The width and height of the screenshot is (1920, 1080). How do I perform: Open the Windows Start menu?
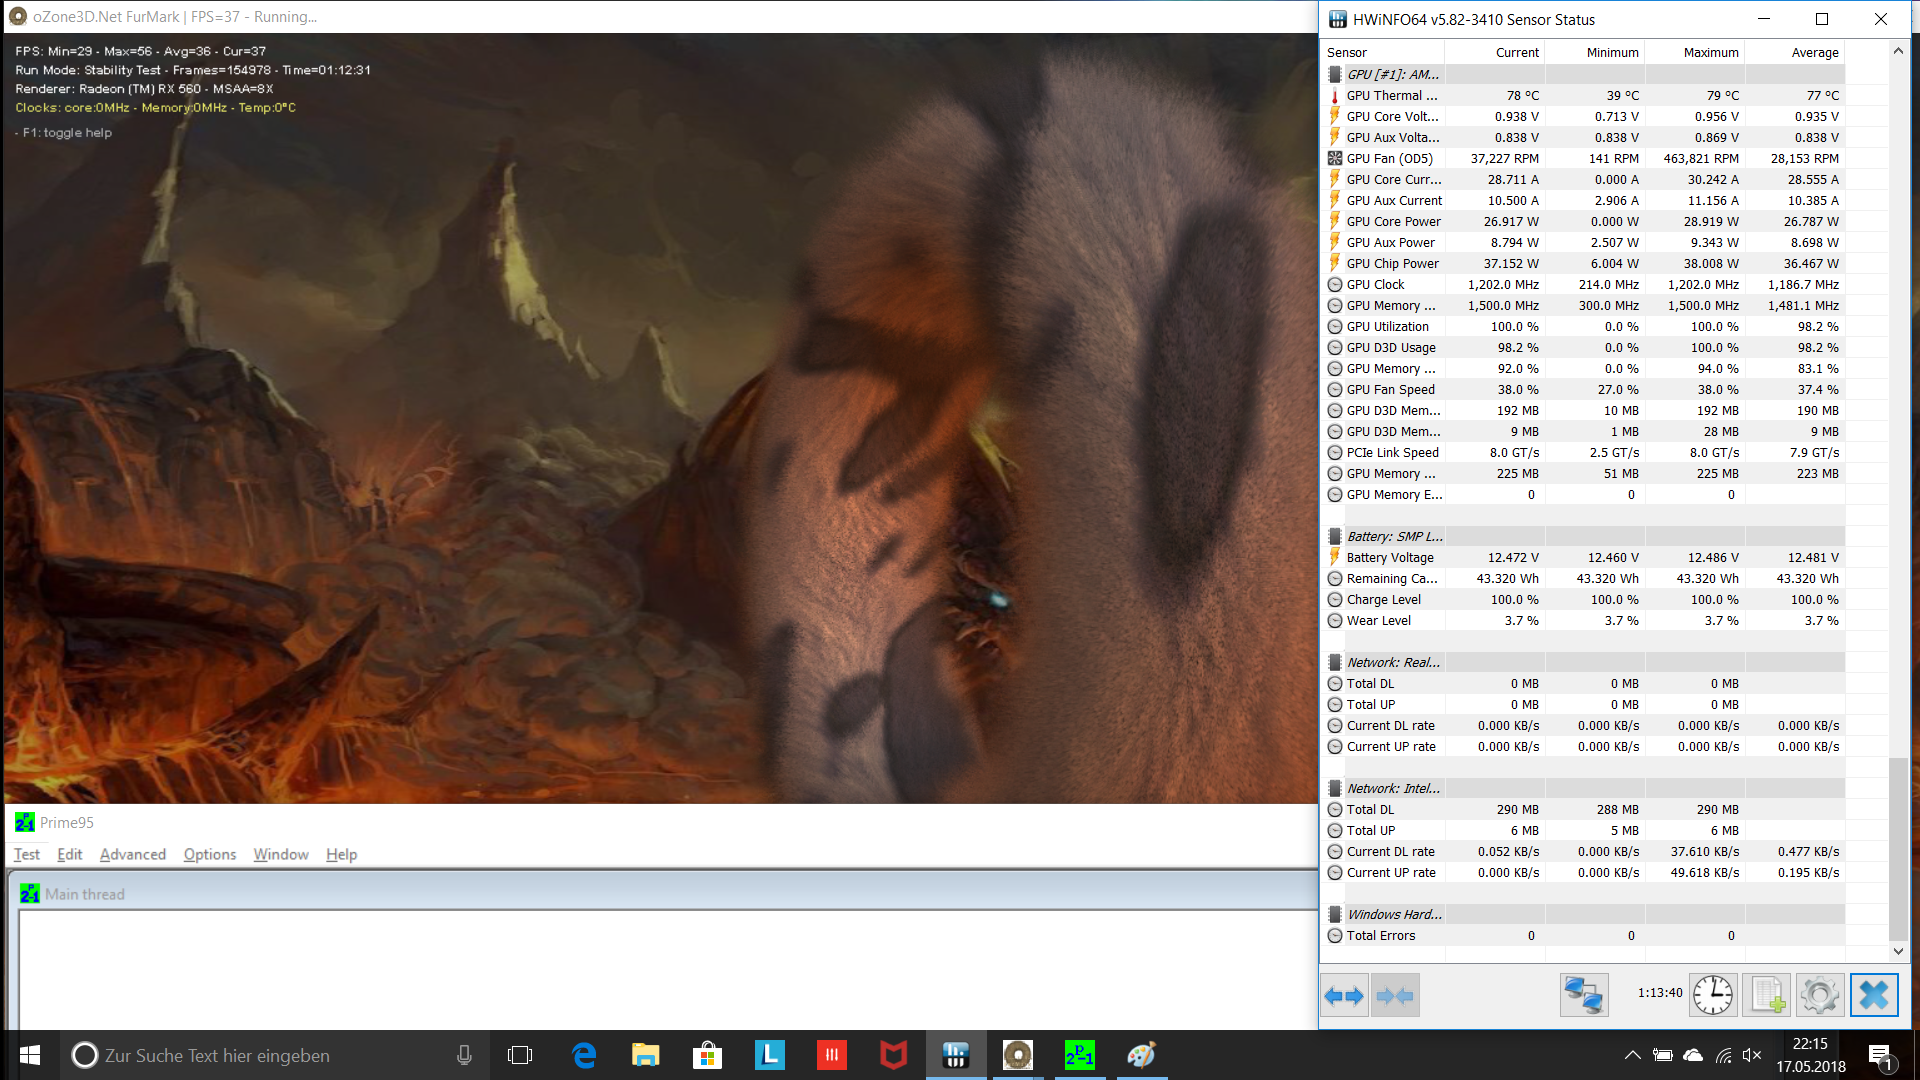coord(30,1055)
